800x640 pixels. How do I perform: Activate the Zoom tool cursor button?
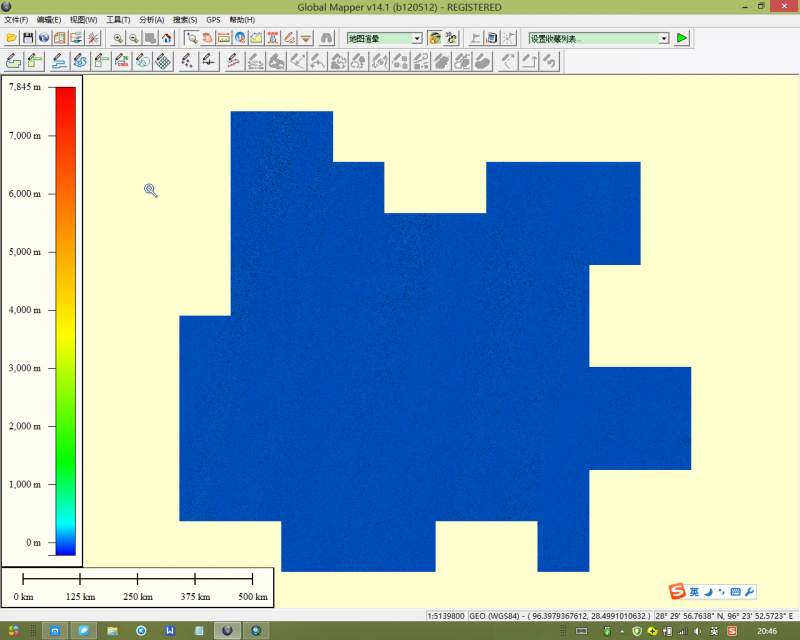point(192,38)
